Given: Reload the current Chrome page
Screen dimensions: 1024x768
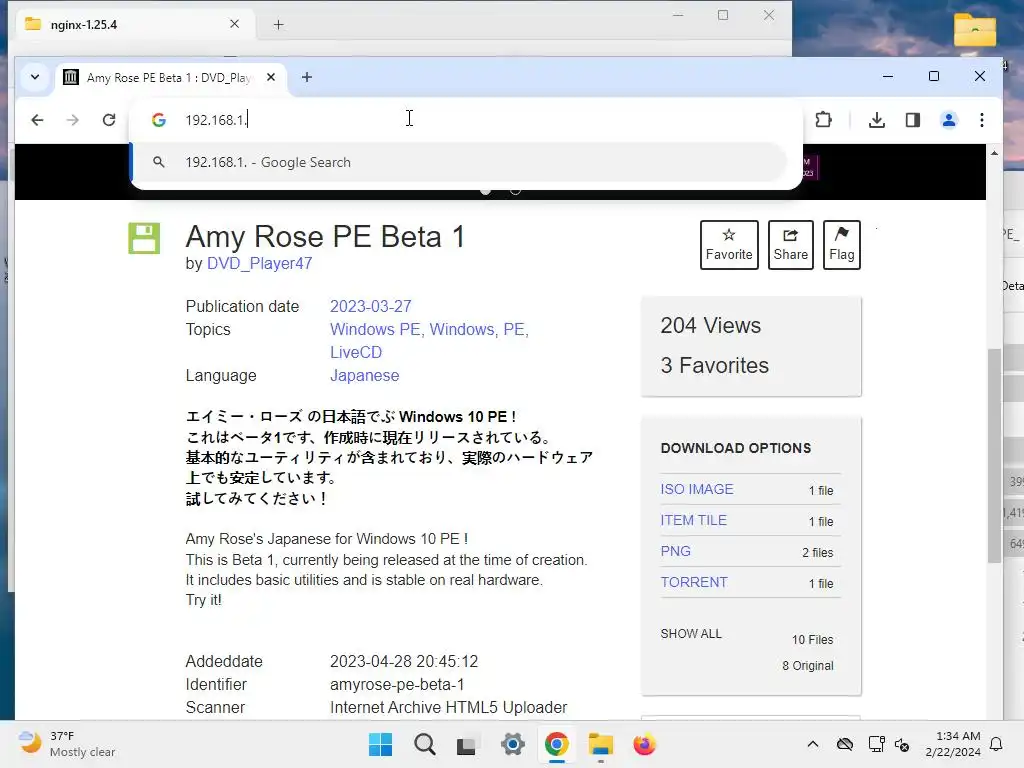Looking at the screenshot, I should click(109, 120).
